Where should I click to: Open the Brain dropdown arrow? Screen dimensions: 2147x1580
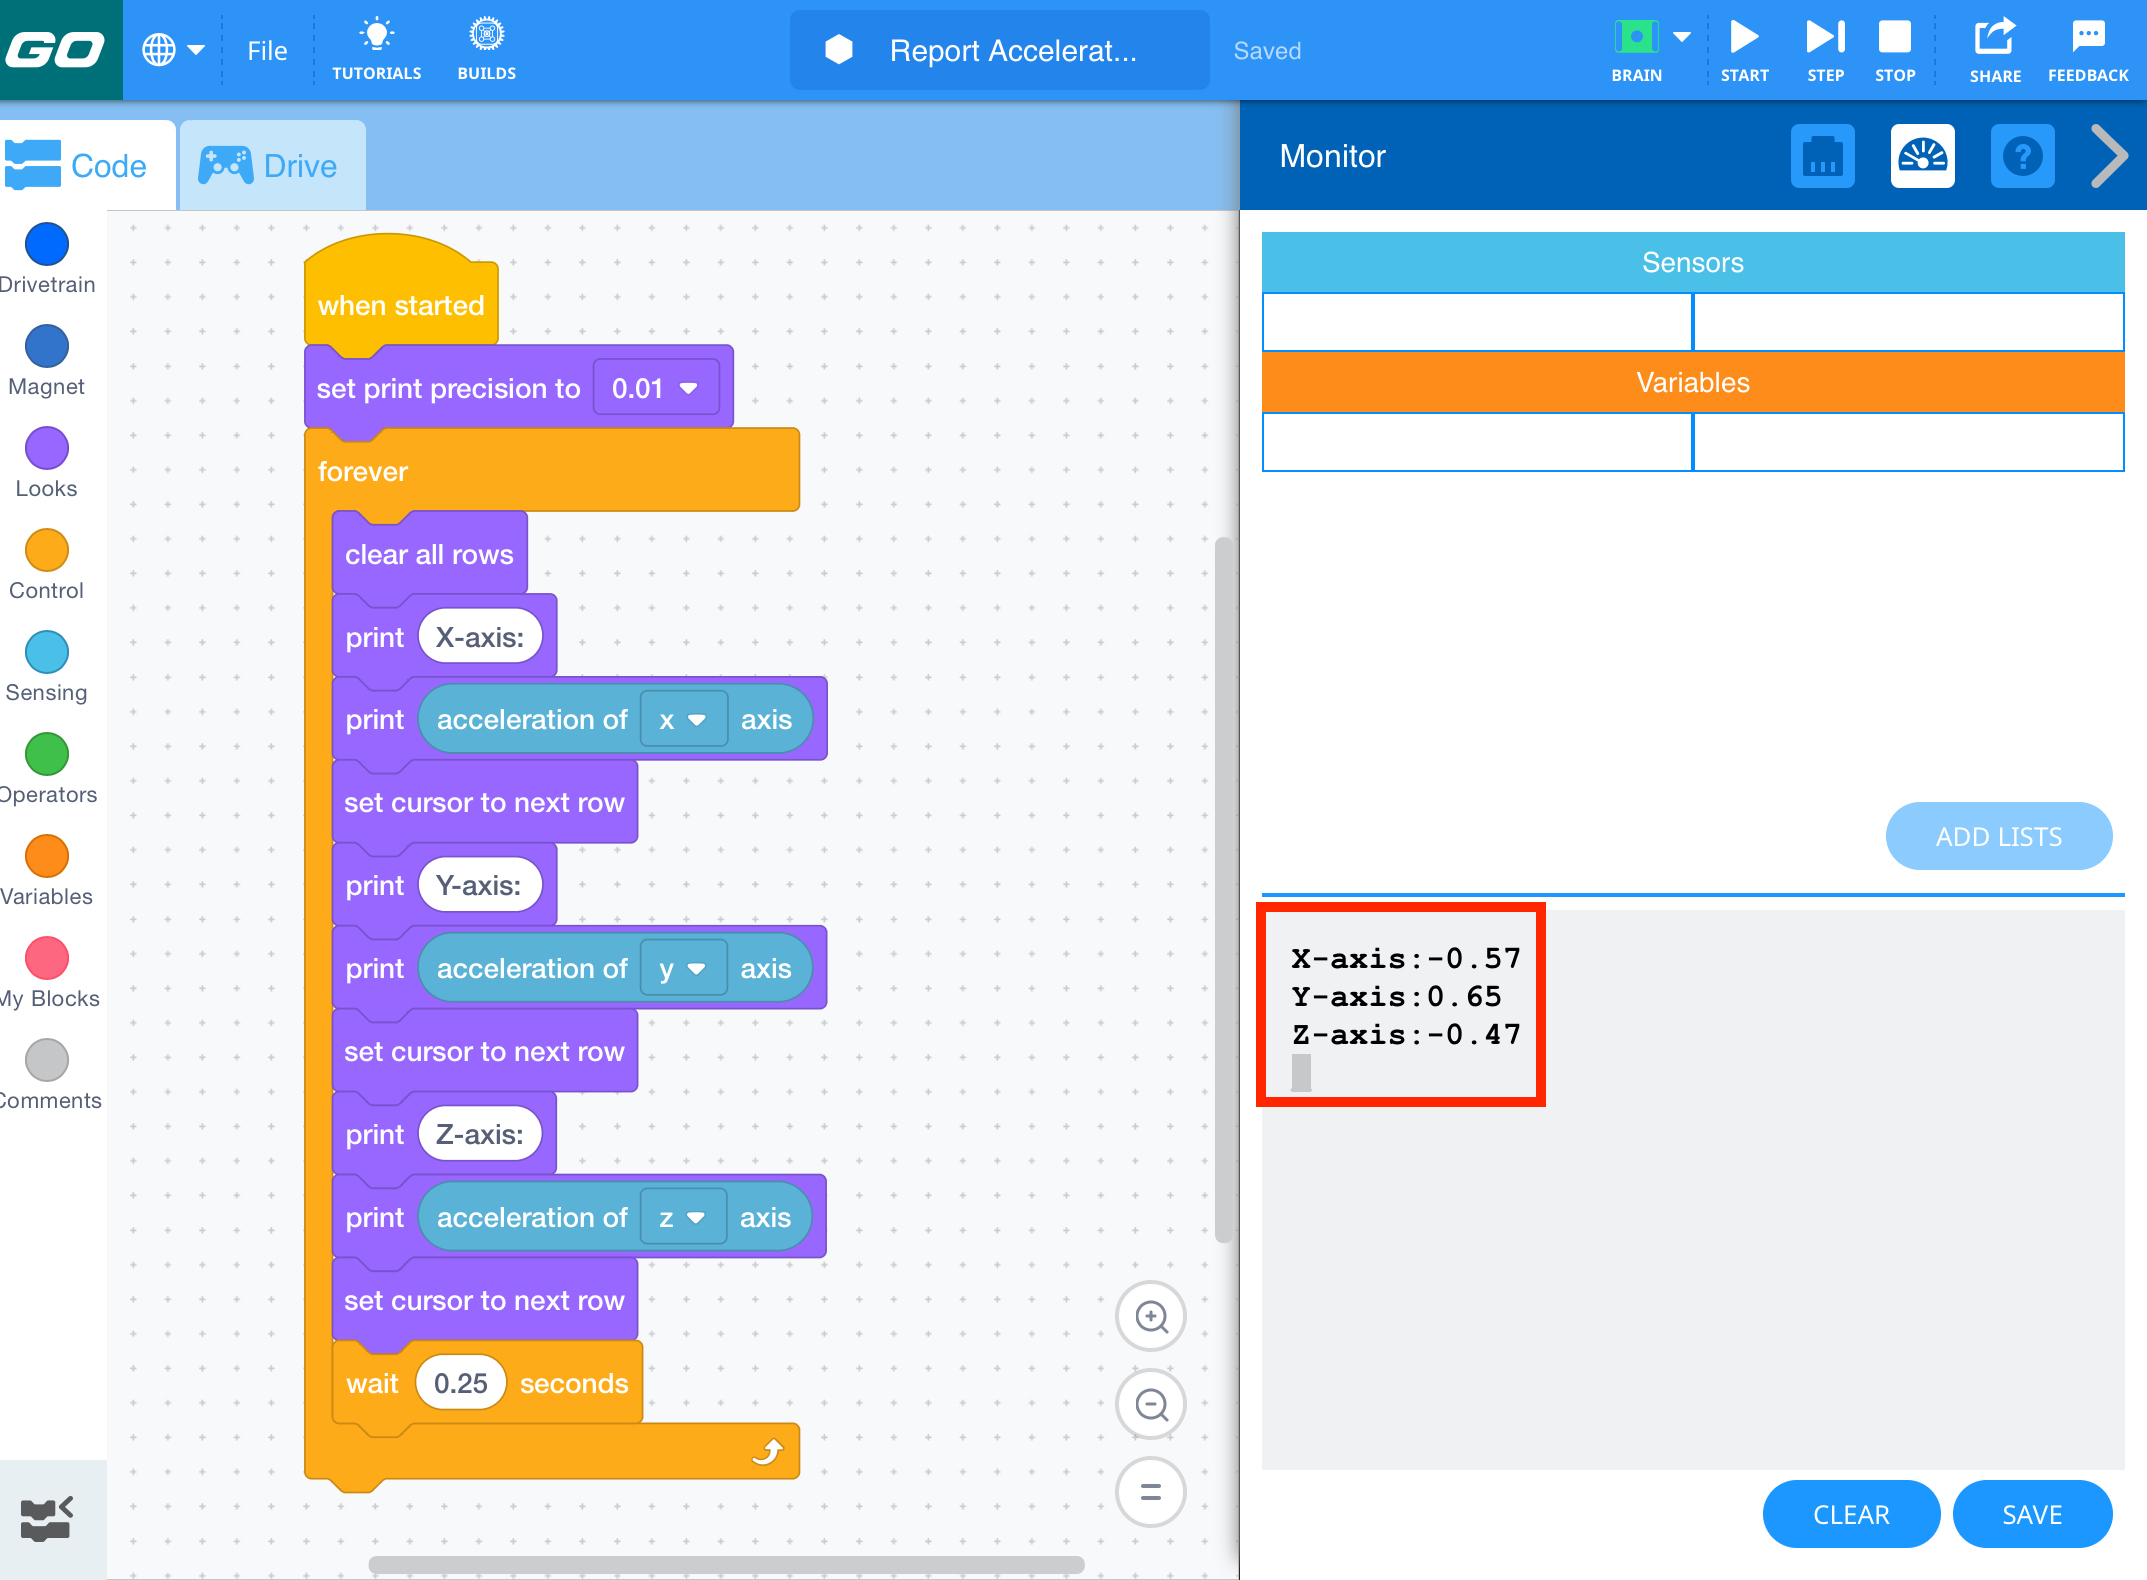(1681, 36)
